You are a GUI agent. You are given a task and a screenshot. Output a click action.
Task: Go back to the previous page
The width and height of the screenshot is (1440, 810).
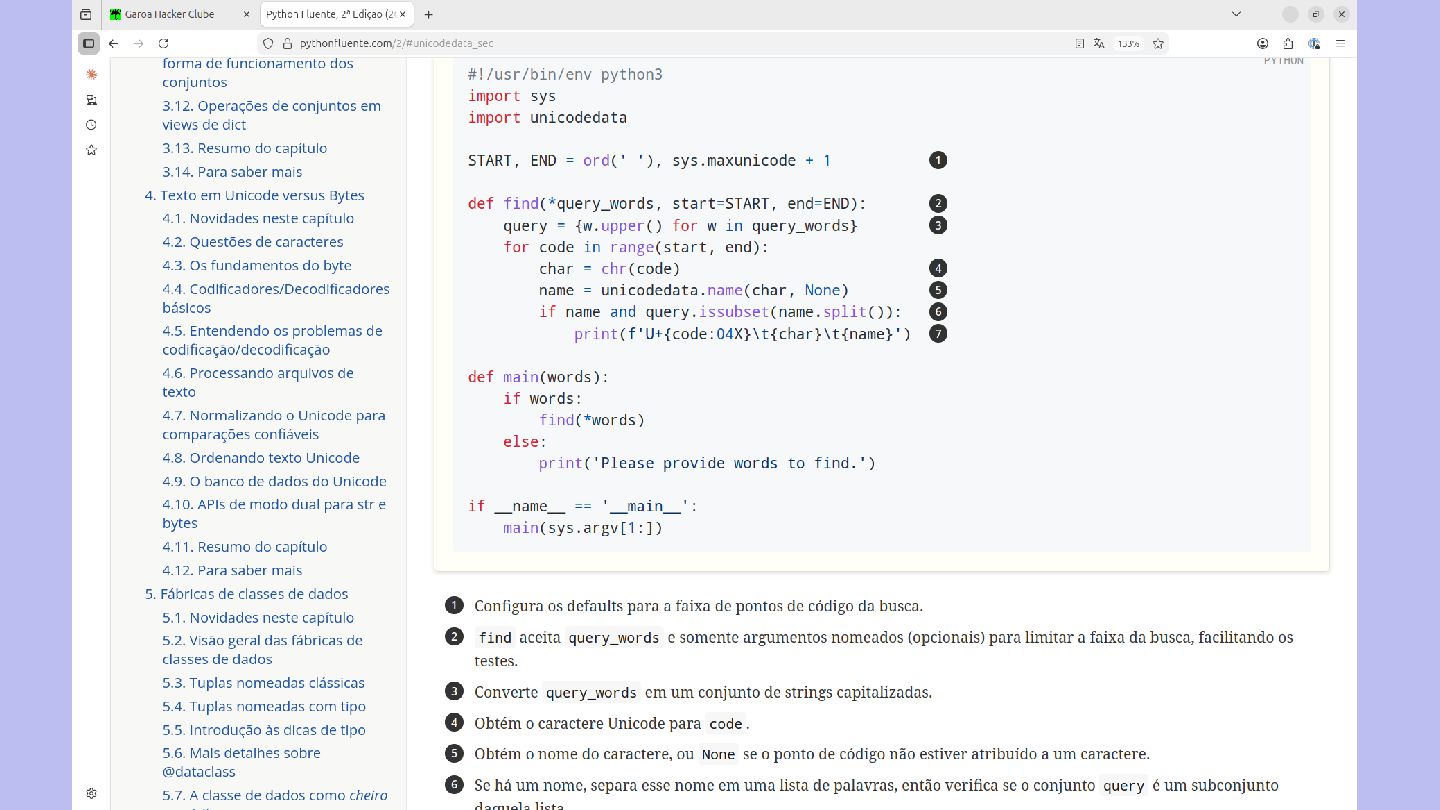tap(113, 43)
